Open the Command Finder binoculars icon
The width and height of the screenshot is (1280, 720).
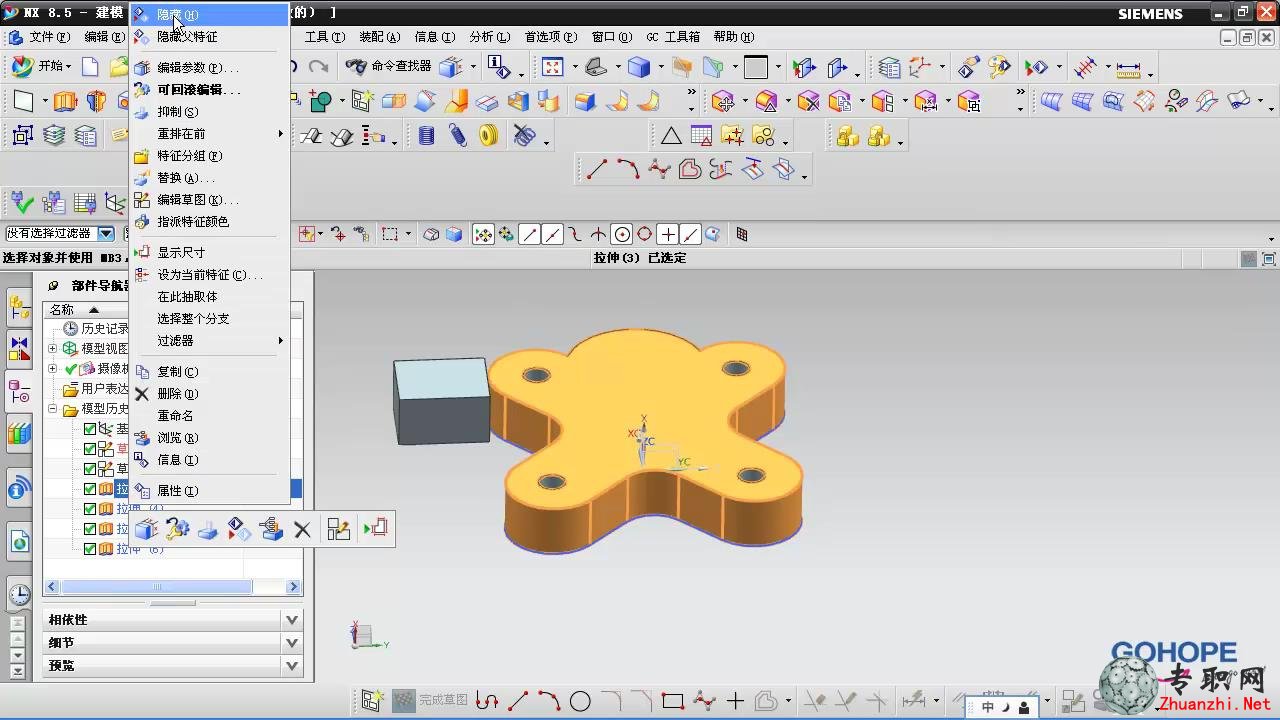coord(356,66)
